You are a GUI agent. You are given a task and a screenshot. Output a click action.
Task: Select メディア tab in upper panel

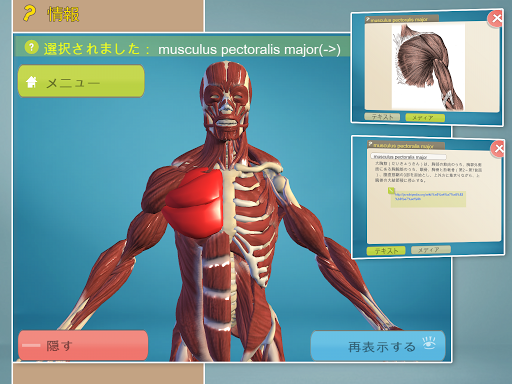pyautogui.click(x=425, y=118)
